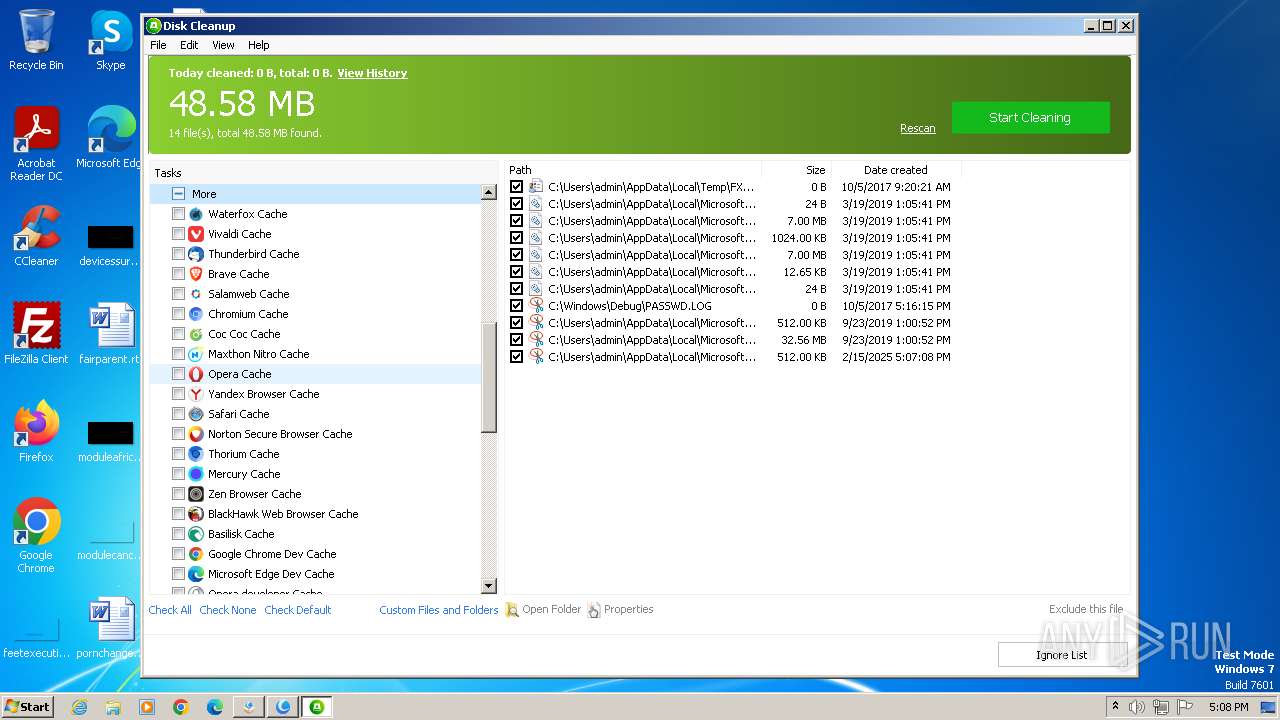This screenshot has width=1280, height=720.
Task: Open FileZilla Client desktop shortcut
Action: coord(36,333)
